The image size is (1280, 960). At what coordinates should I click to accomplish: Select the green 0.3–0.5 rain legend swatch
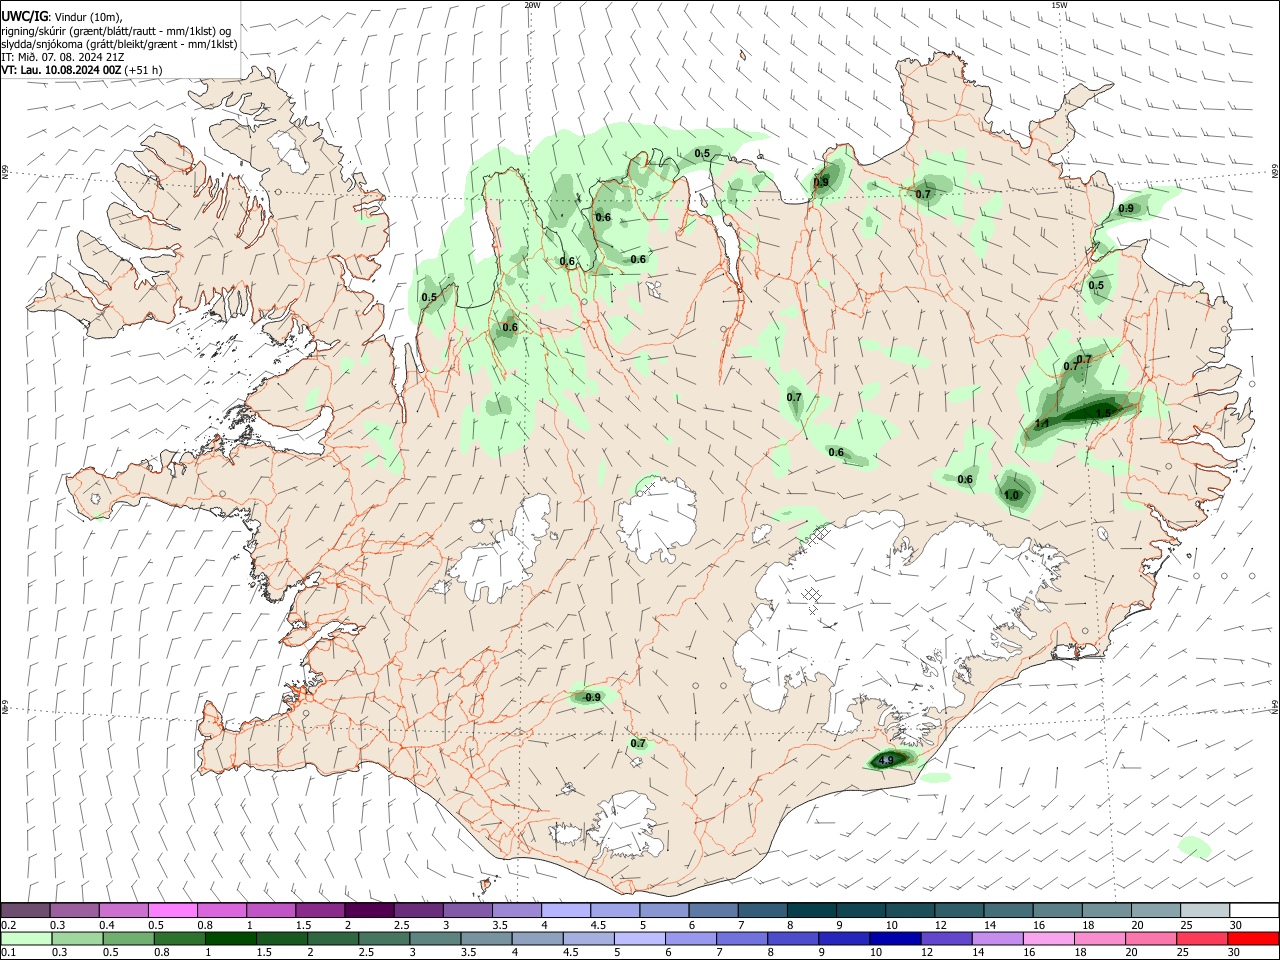[x=77, y=939]
